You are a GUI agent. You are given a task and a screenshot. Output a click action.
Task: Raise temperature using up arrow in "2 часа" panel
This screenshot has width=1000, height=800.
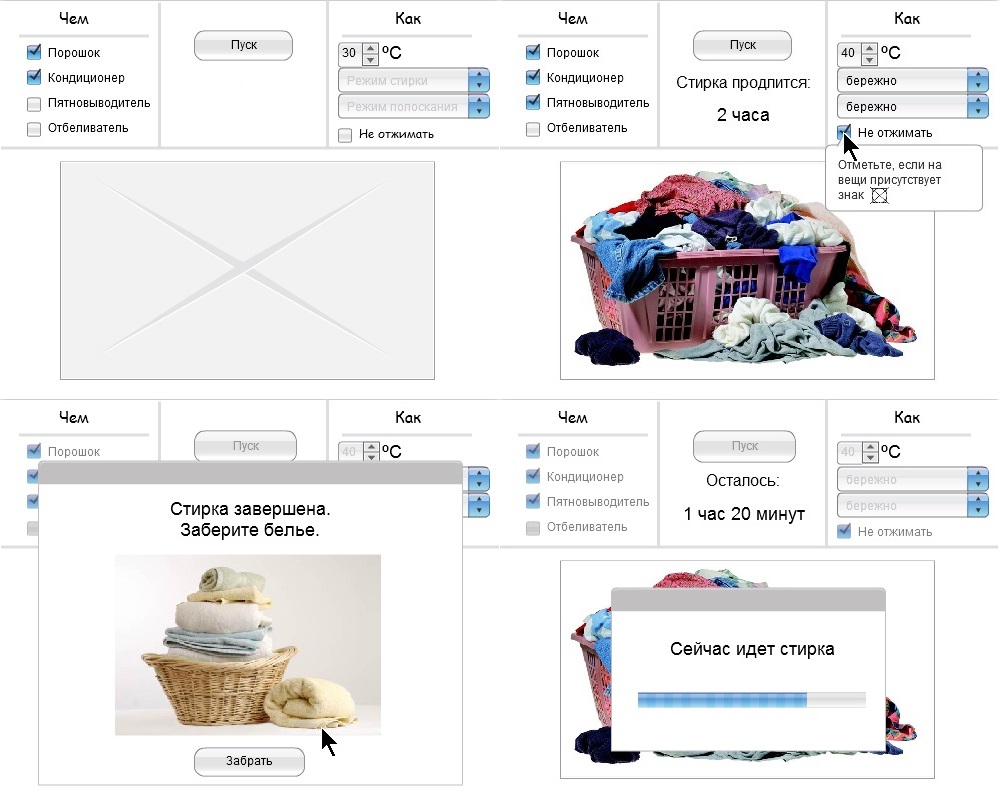pos(870,47)
